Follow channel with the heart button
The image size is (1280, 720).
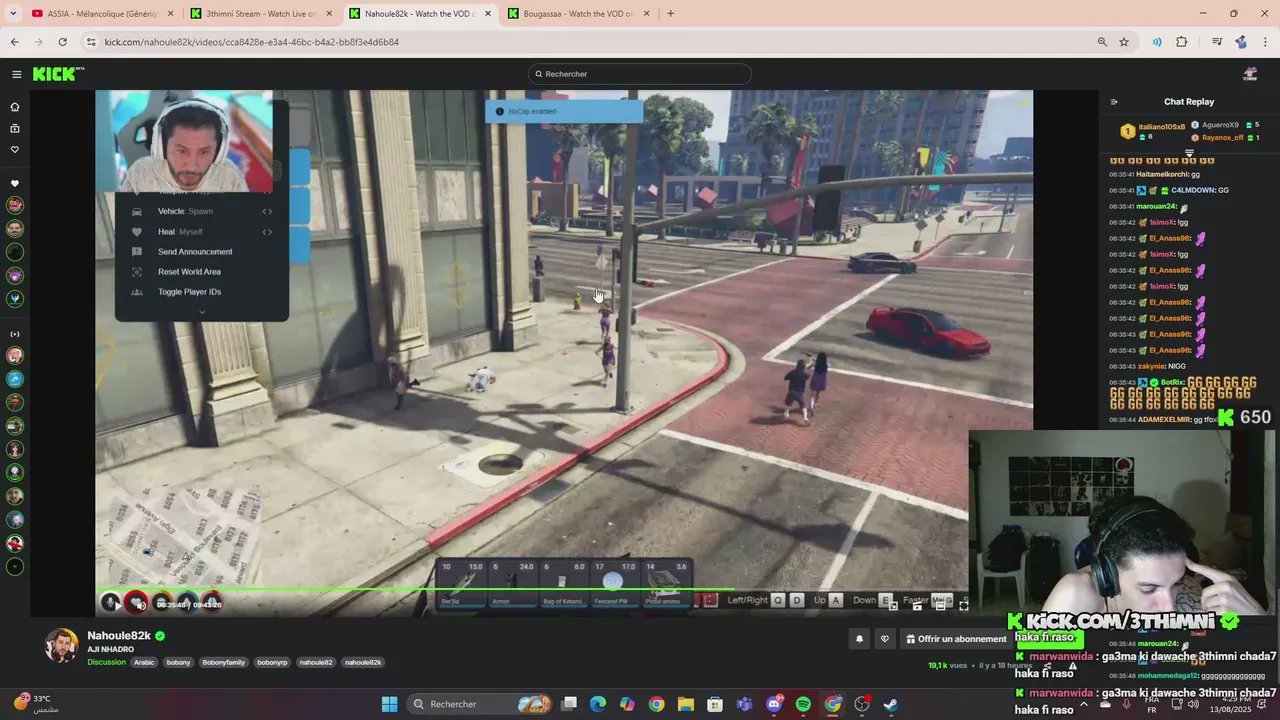[x=884, y=639]
